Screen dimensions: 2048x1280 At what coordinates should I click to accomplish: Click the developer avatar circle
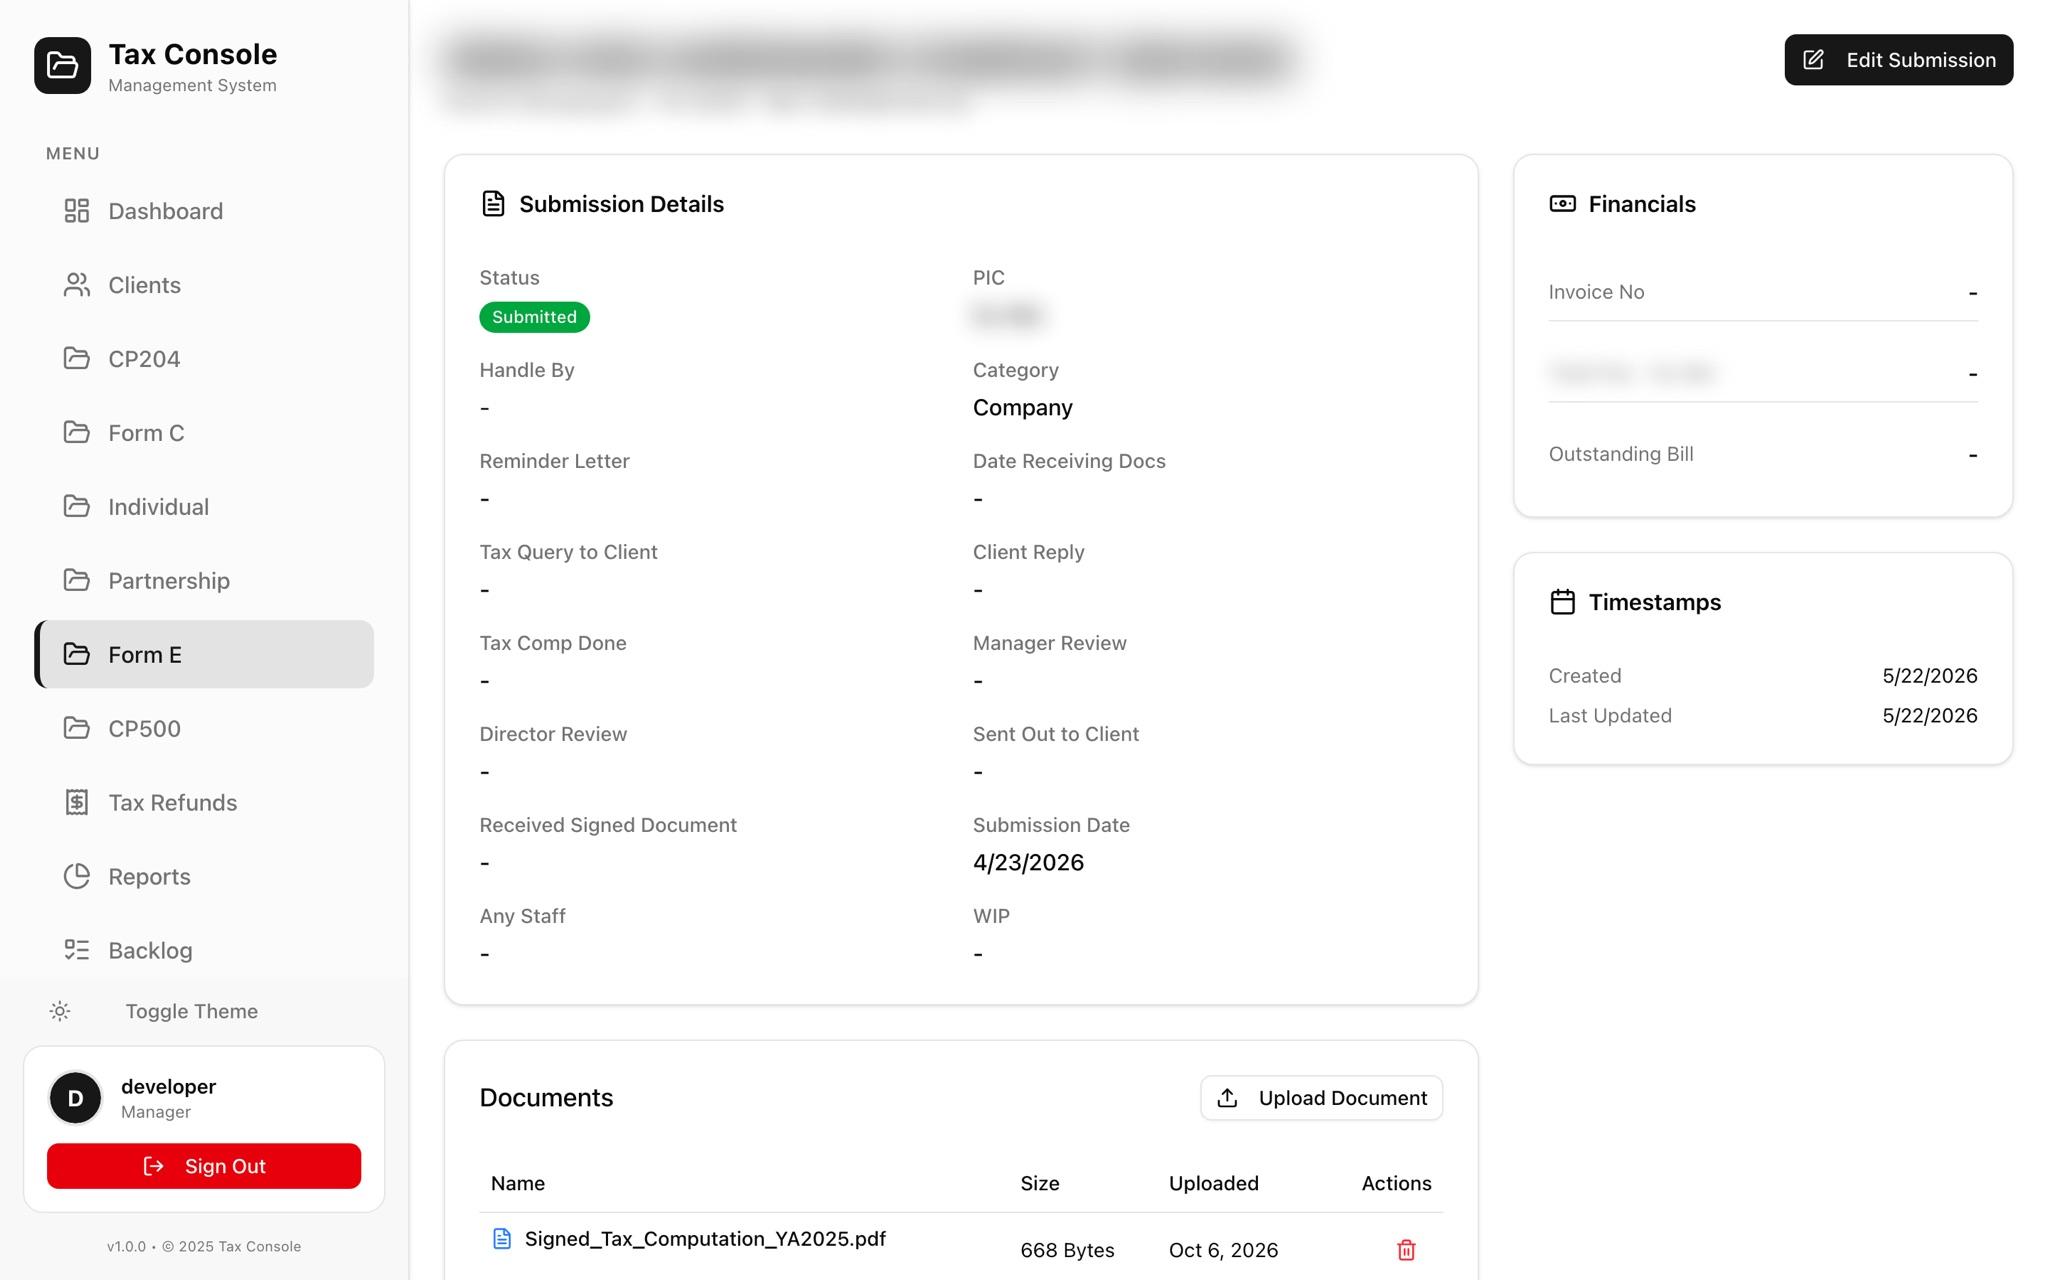tap(75, 1098)
